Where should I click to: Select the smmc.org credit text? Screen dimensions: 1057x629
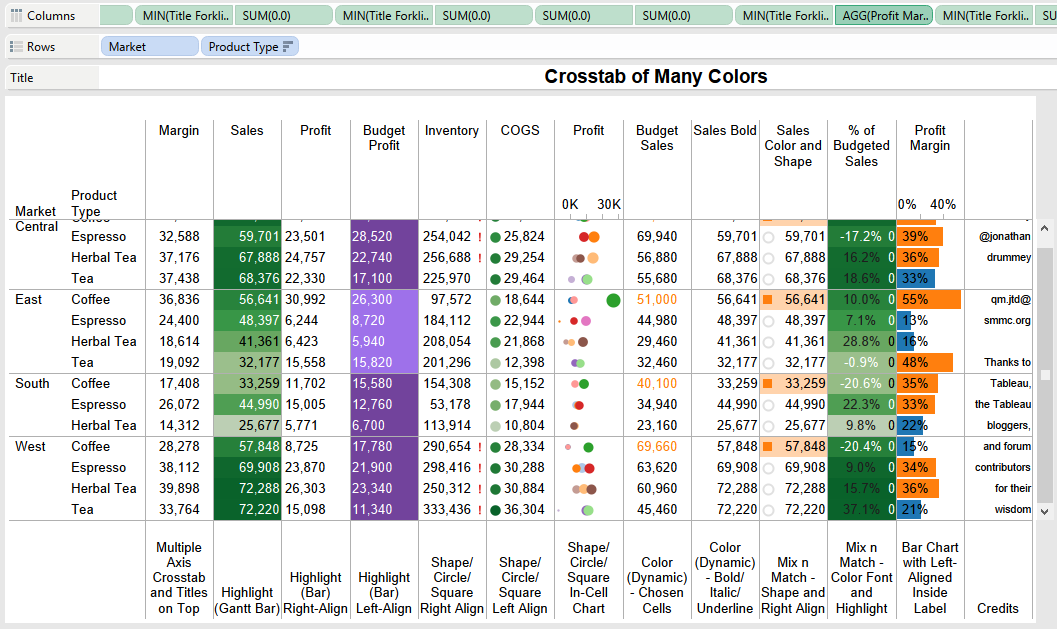pos(1007,320)
